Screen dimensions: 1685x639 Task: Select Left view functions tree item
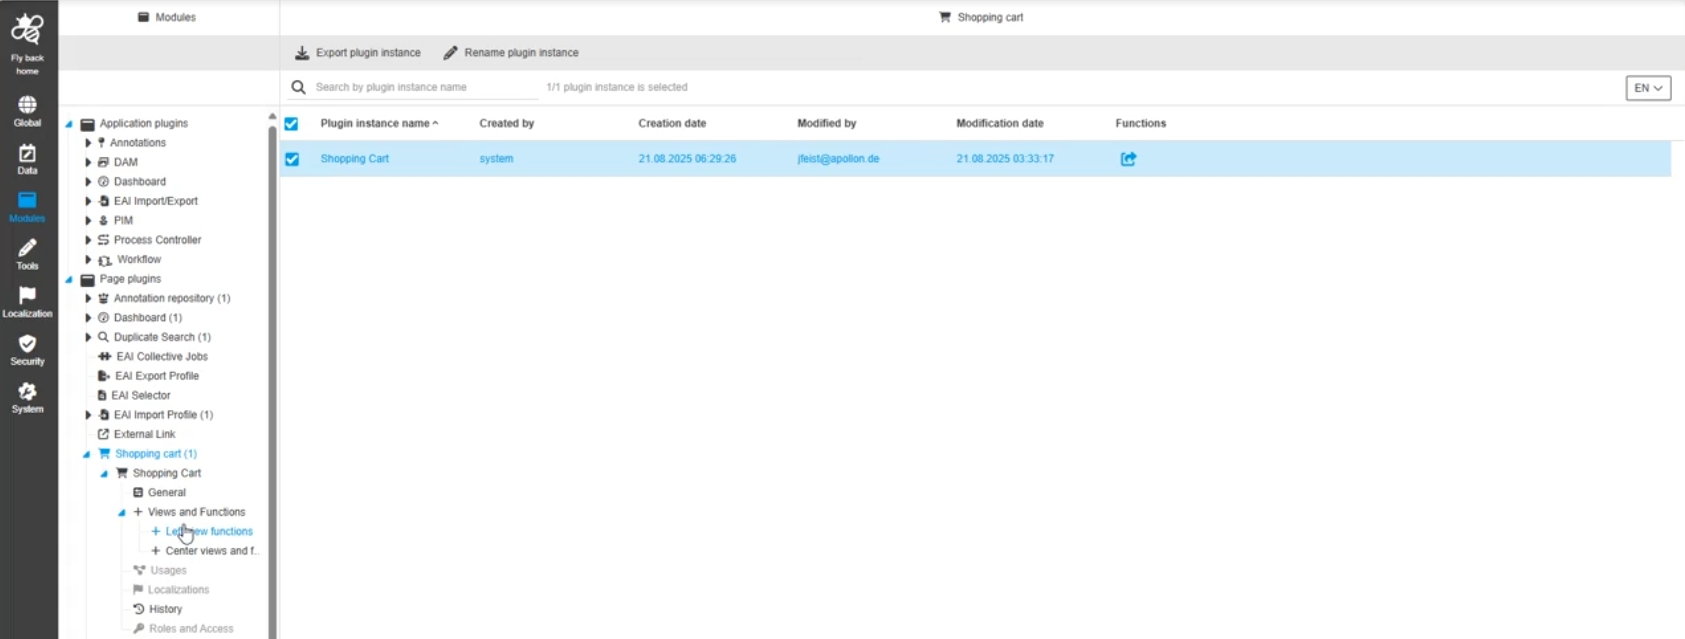click(x=209, y=532)
